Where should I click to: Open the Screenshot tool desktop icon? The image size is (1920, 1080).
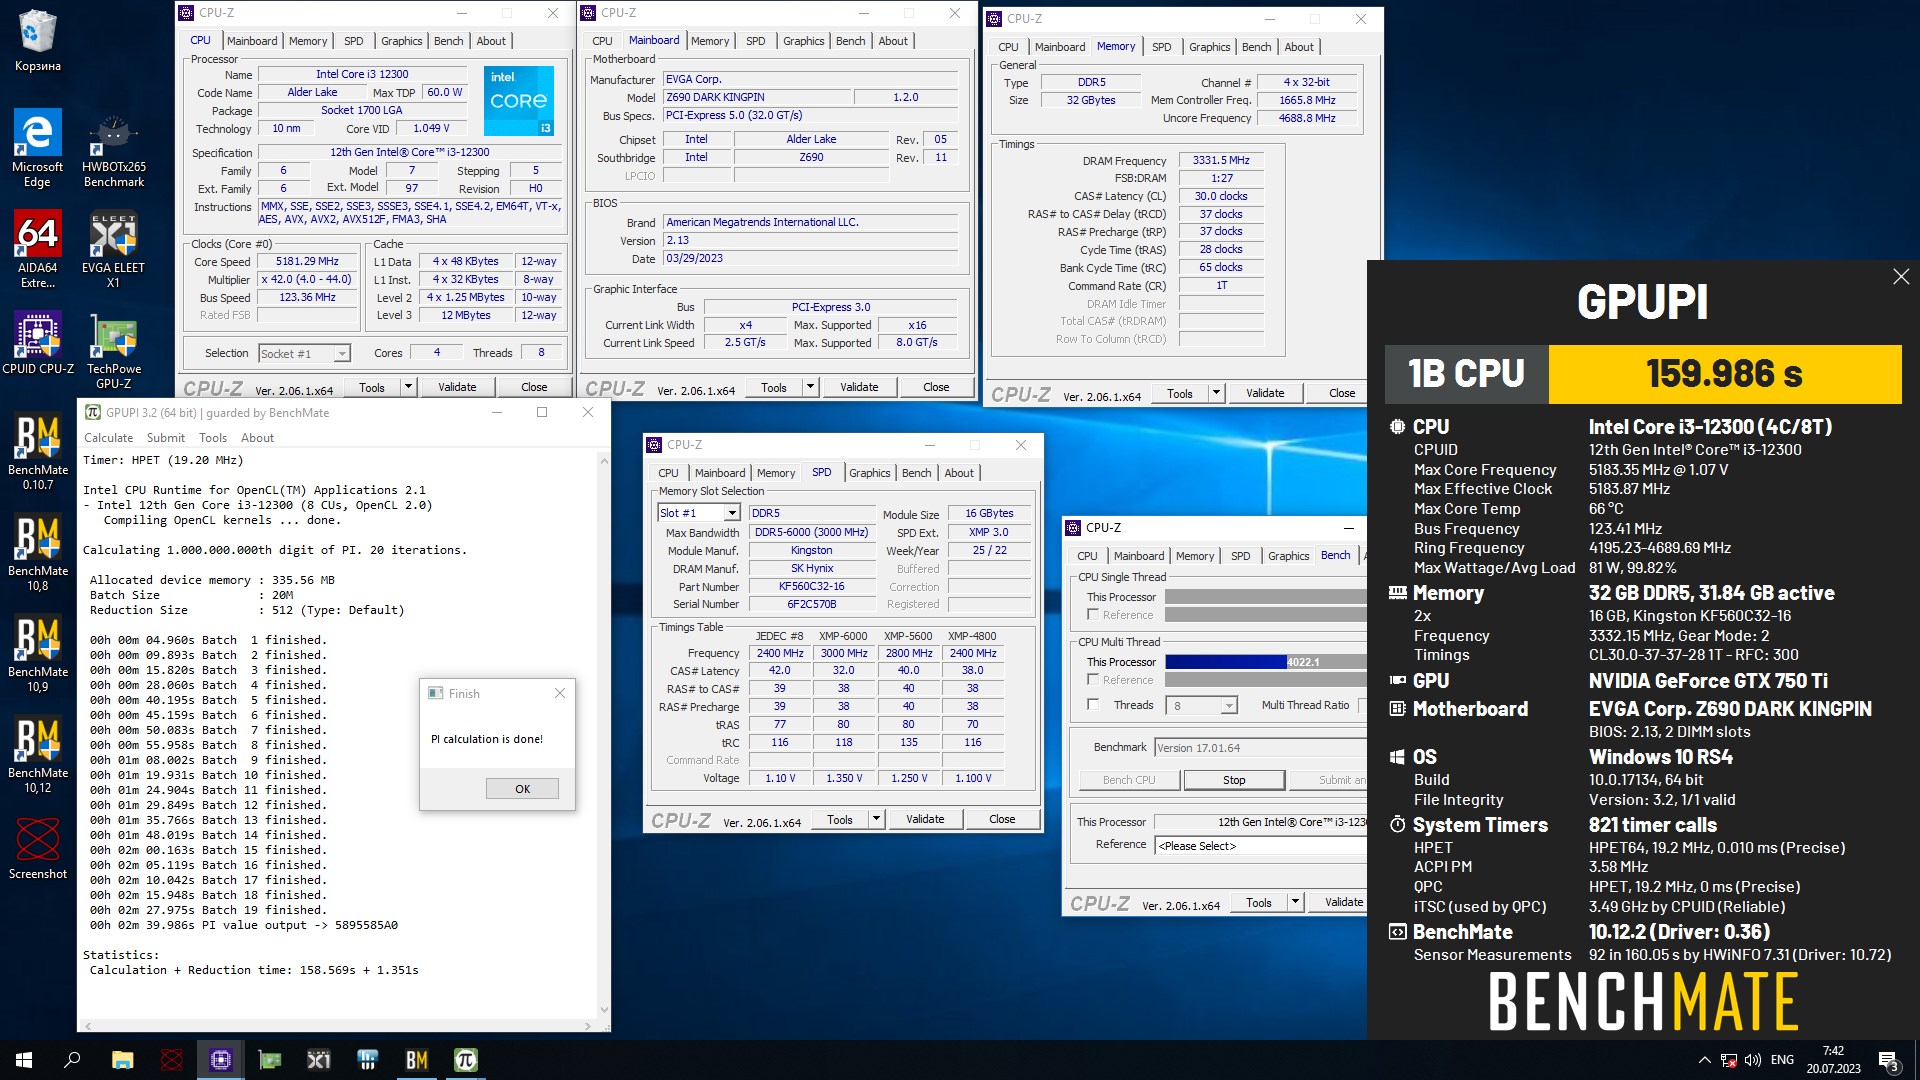coord(37,848)
